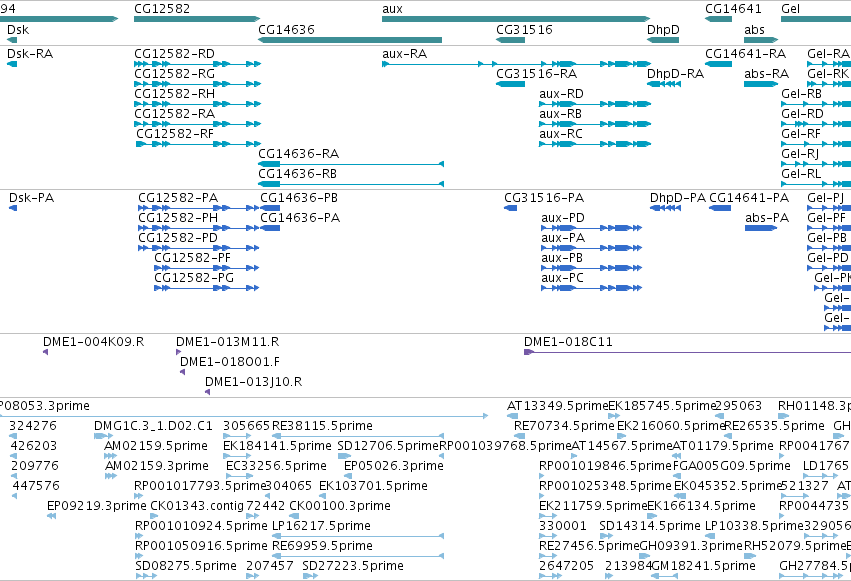Click the aux gene label
The height and width of the screenshot is (581, 851).
[392, 9]
